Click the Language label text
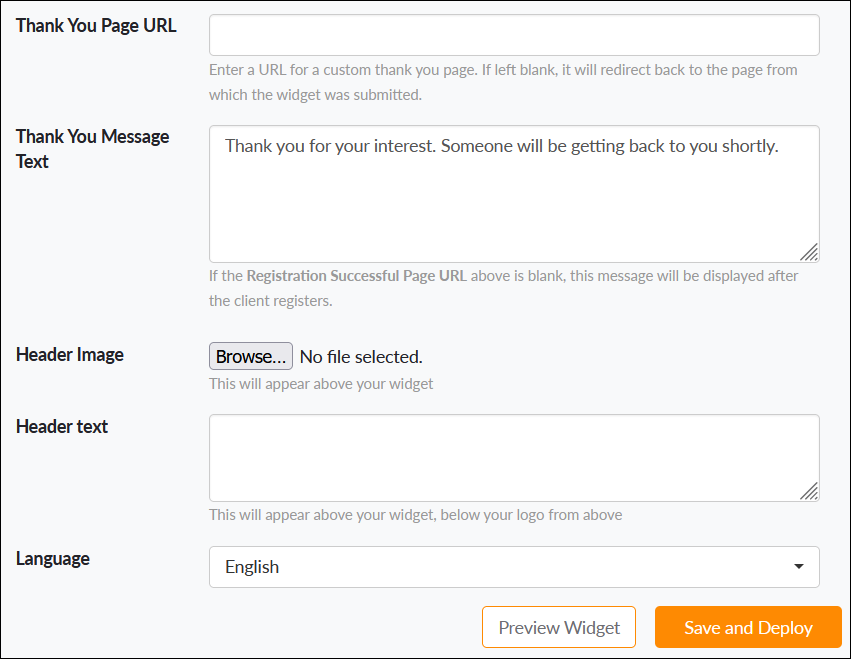The height and width of the screenshot is (659, 851). tap(52, 558)
